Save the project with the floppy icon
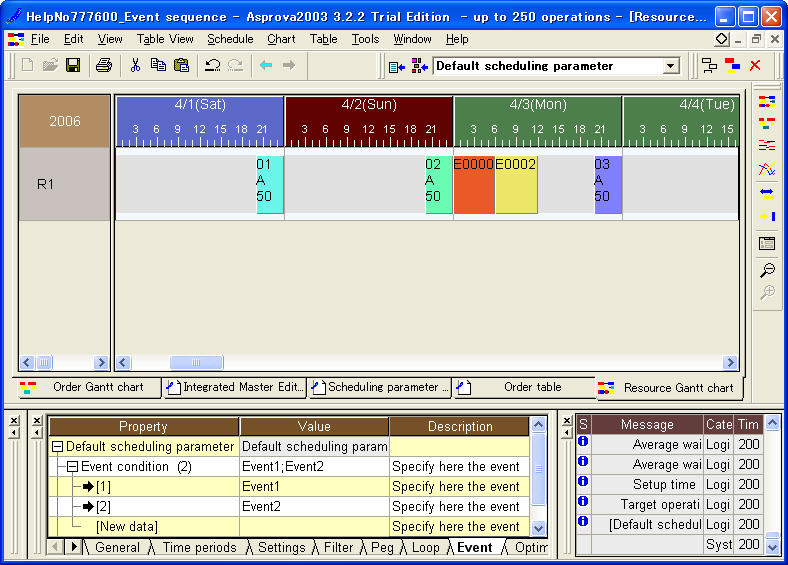This screenshot has height=565, width=788. point(73,65)
